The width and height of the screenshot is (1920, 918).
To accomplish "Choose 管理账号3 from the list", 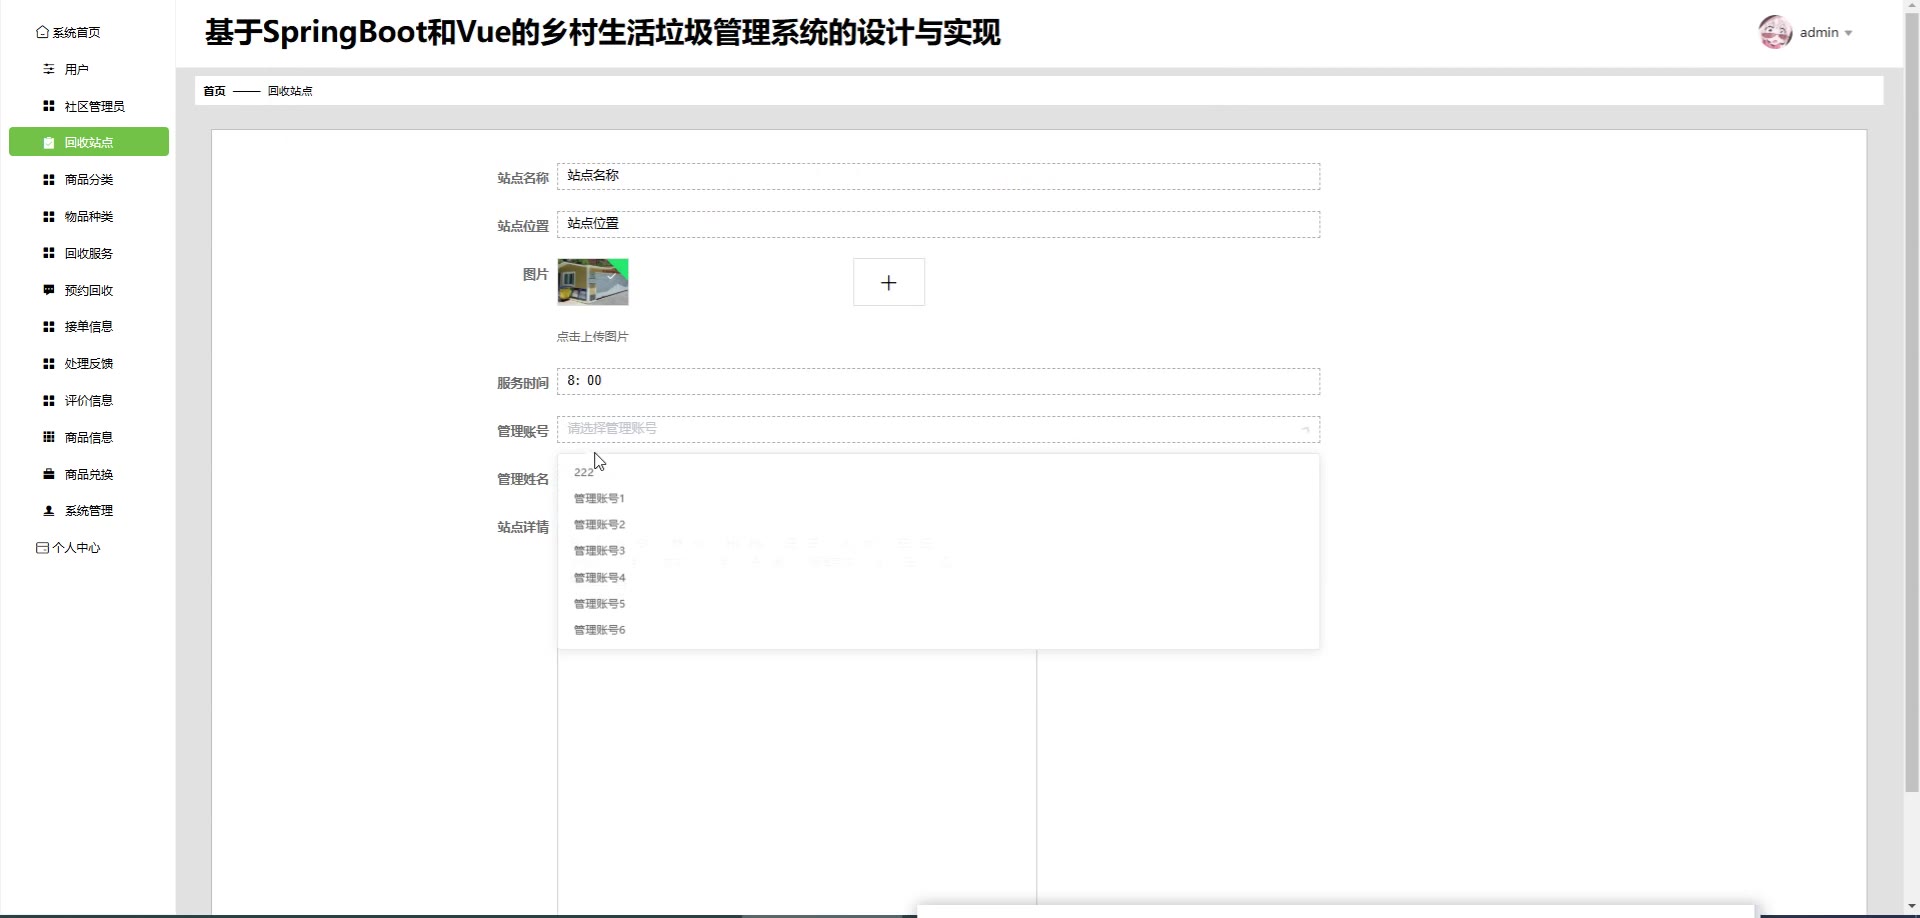I will pyautogui.click(x=938, y=551).
